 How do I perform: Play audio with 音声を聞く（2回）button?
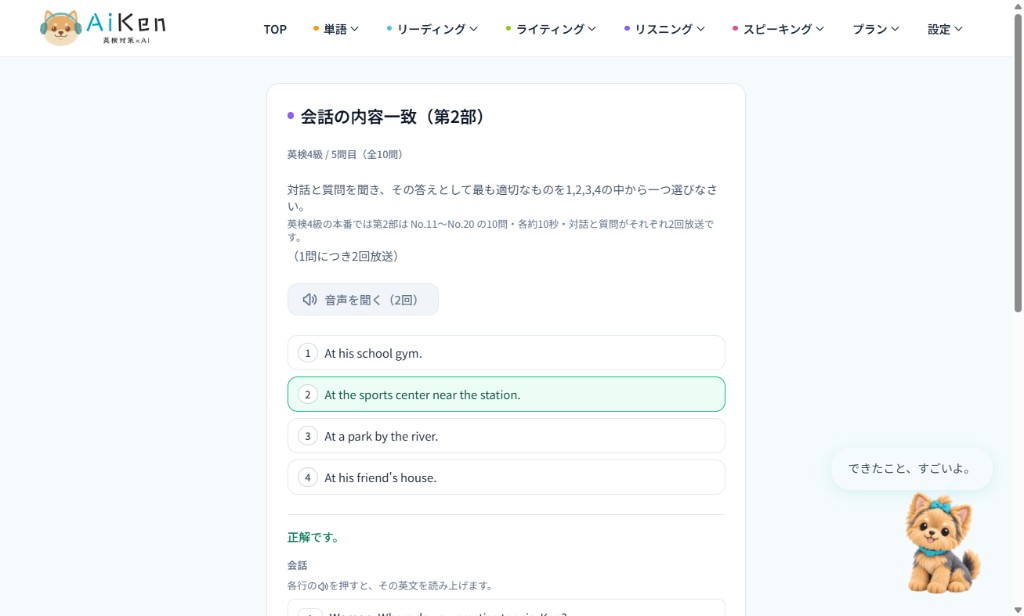(363, 300)
